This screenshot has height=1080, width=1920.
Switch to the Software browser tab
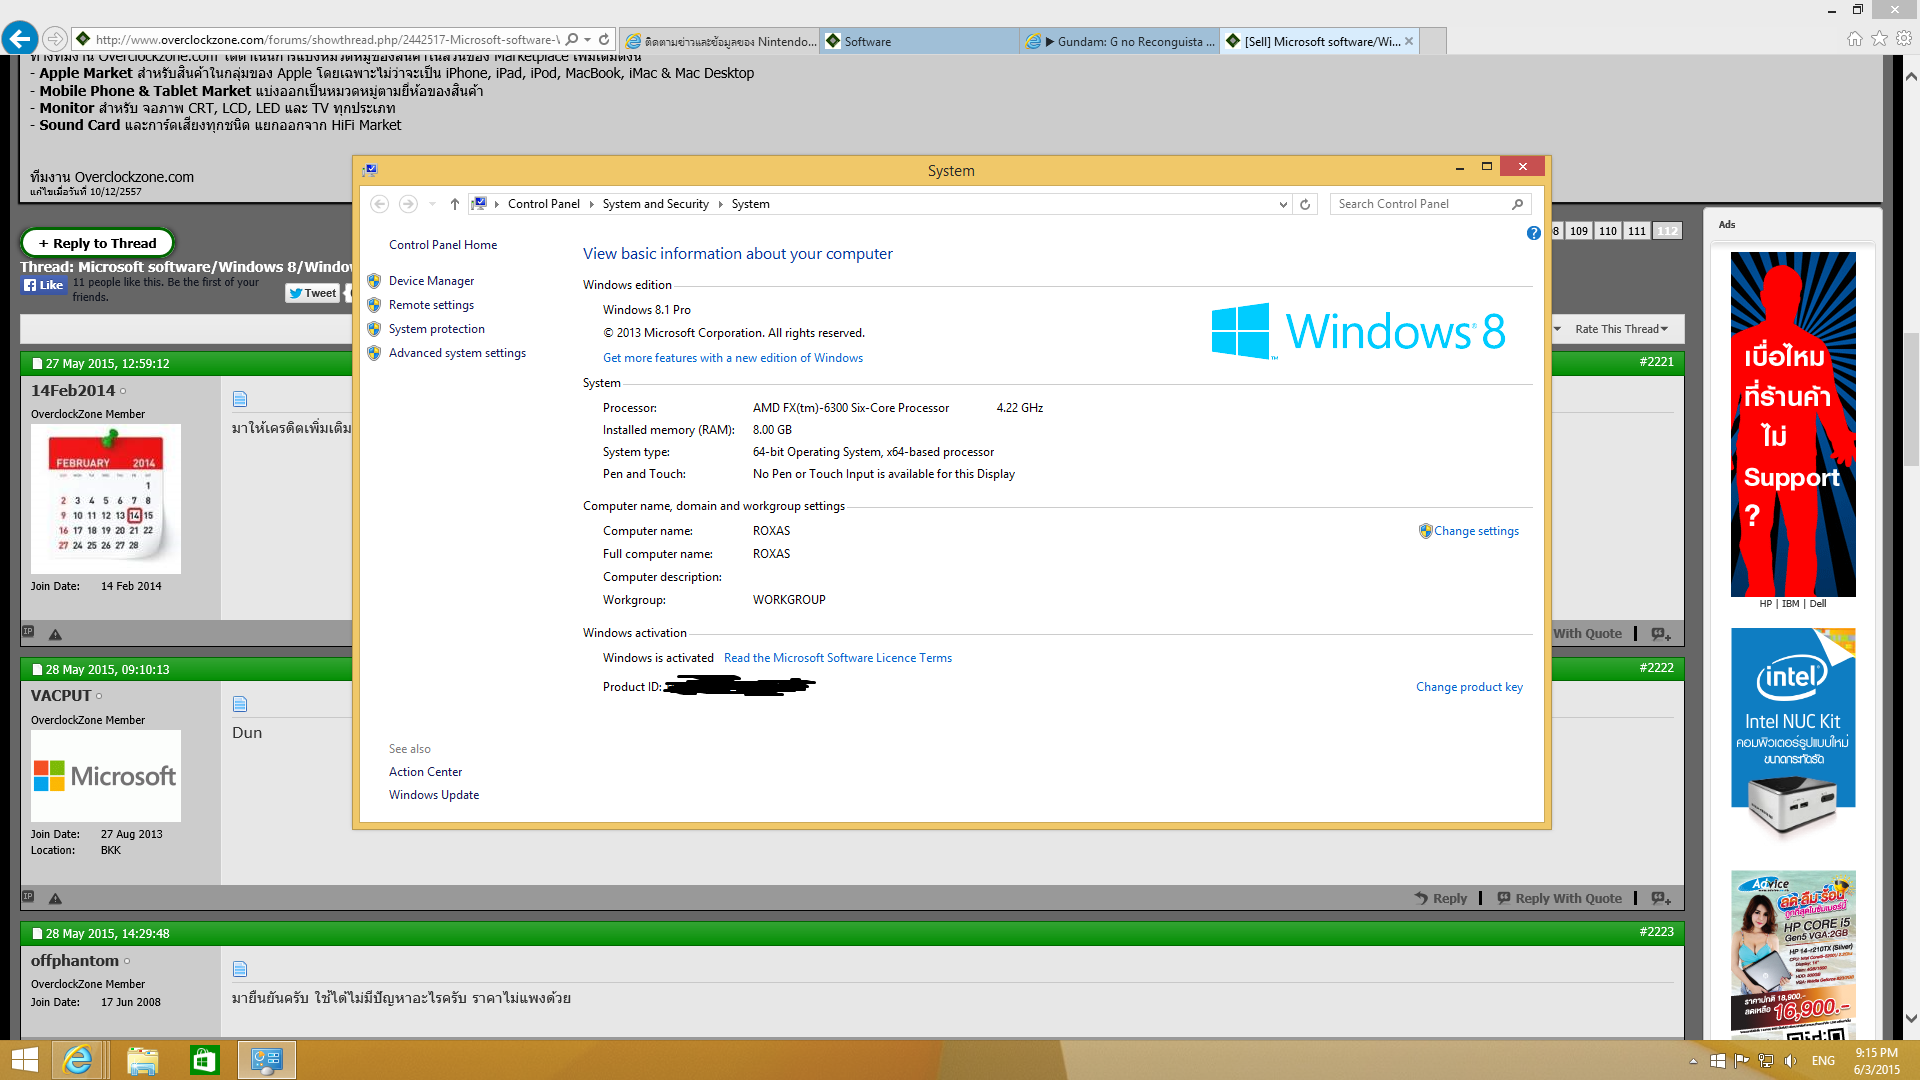[x=920, y=41]
